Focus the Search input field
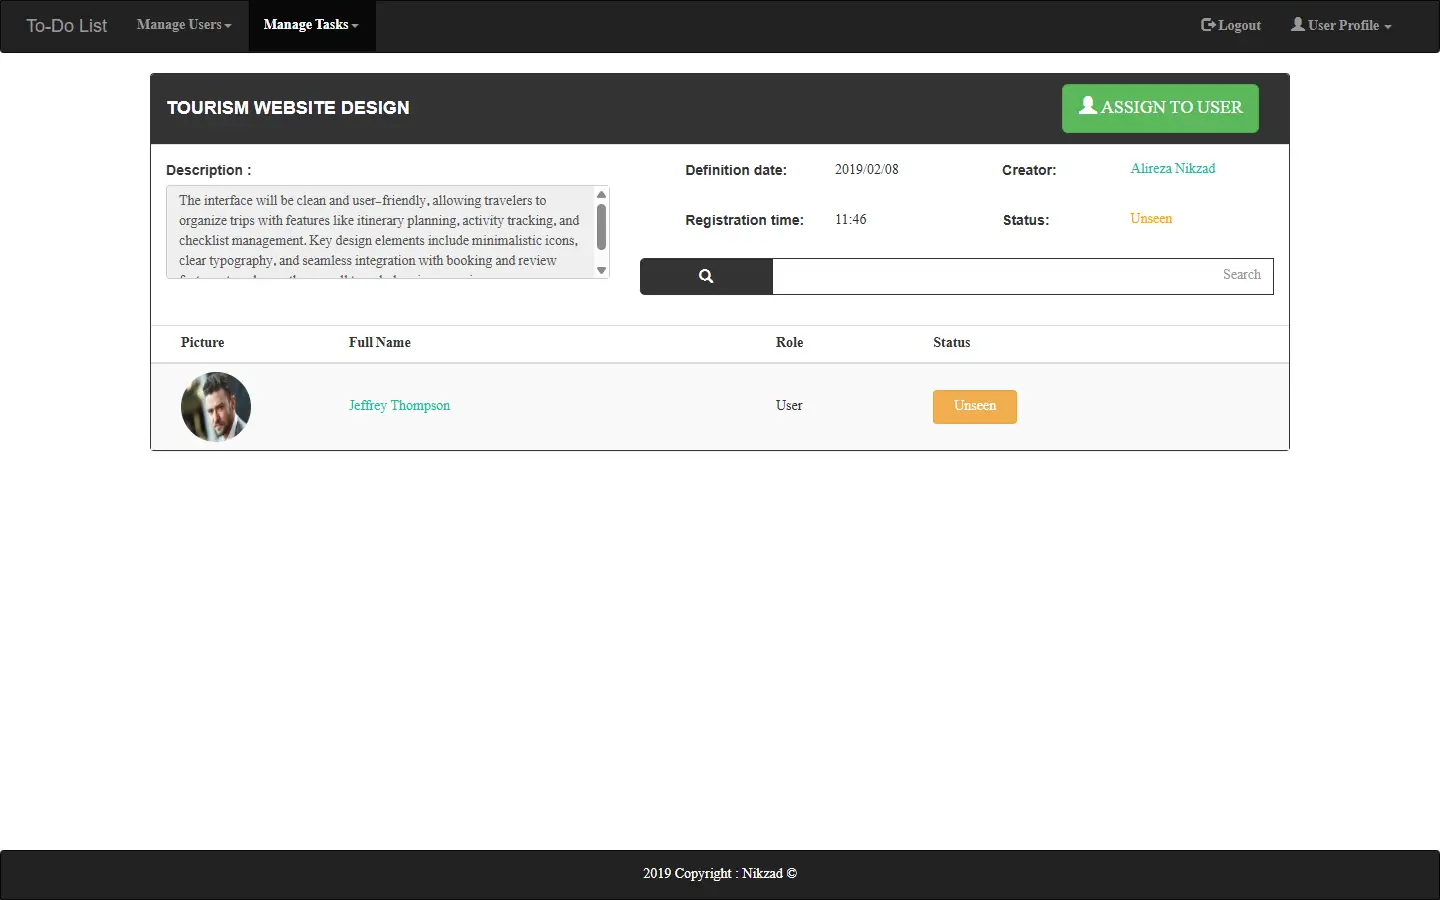Image resolution: width=1440 pixels, height=900 pixels. (x=1023, y=277)
